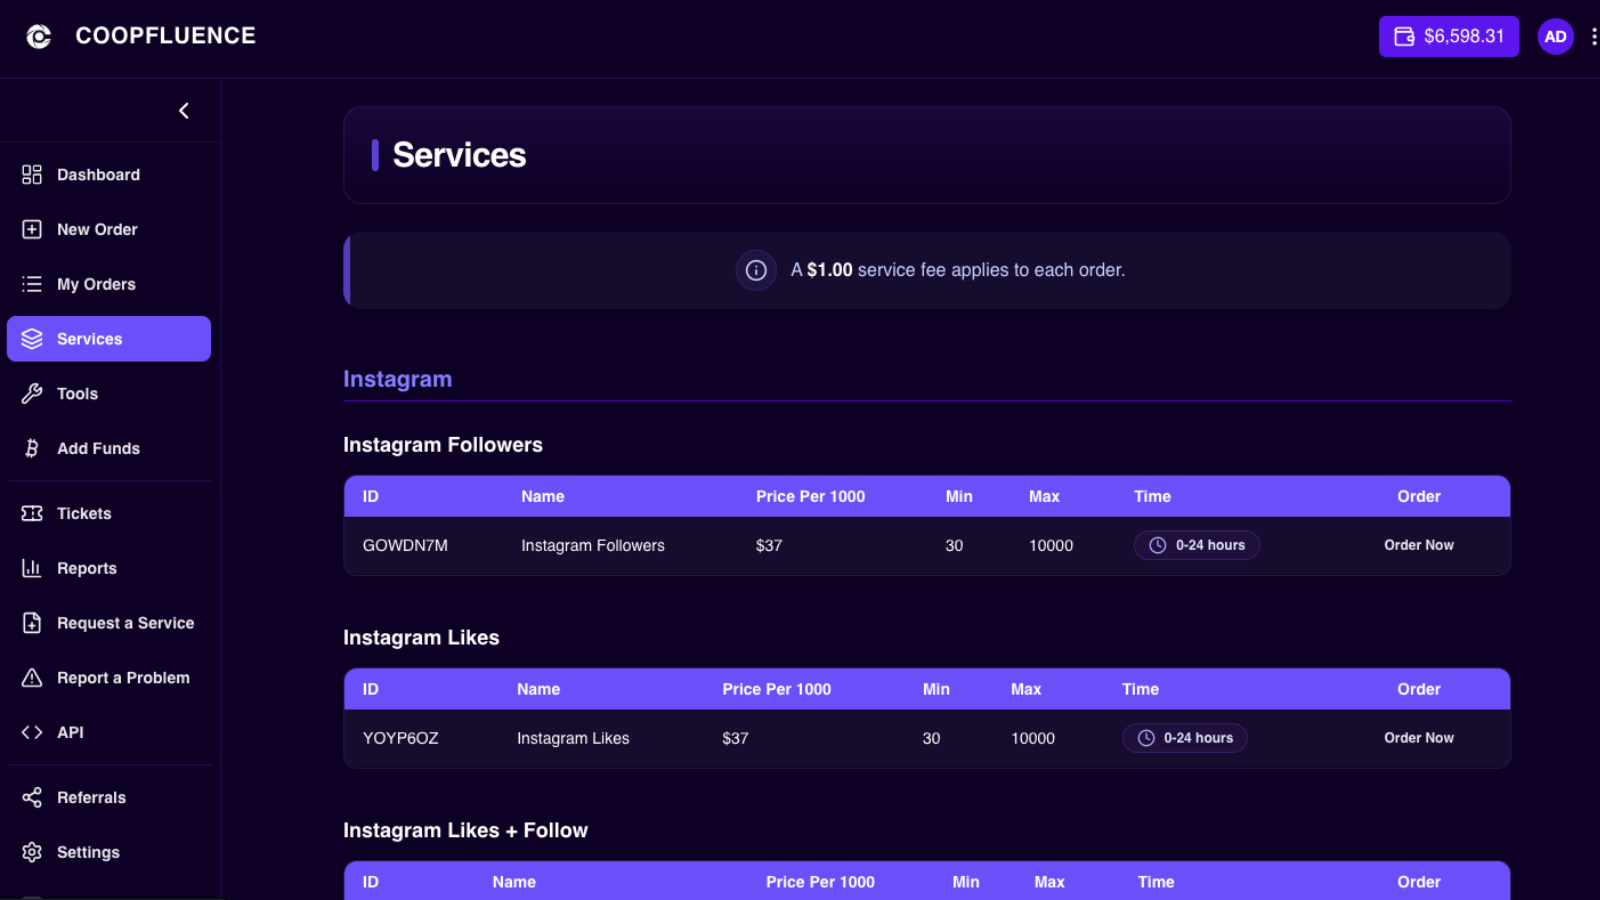
Task: Open My Orders via the list icon
Action: pyautogui.click(x=31, y=284)
